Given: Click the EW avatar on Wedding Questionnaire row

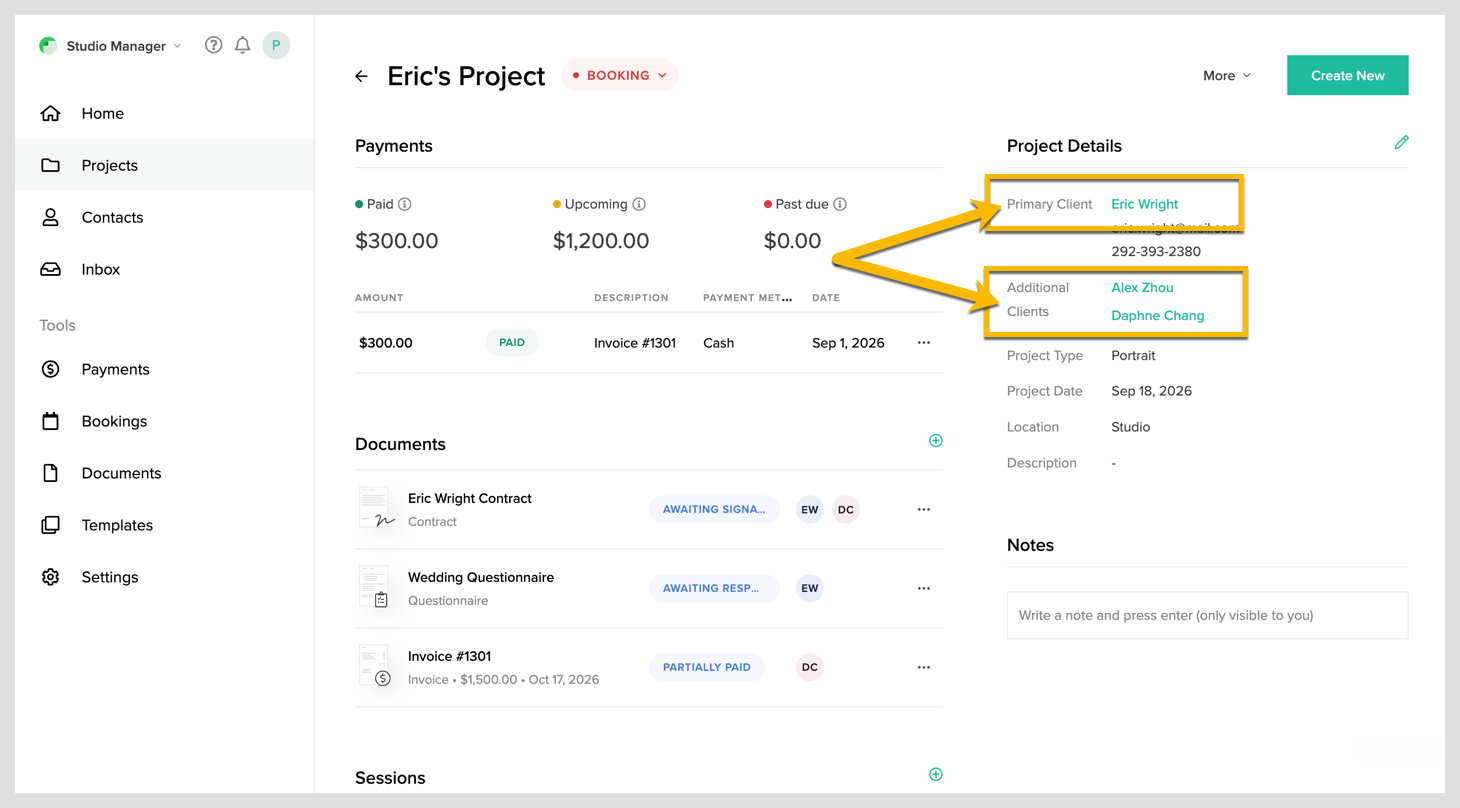Looking at the screenshot, I should [x=810, y=588].
